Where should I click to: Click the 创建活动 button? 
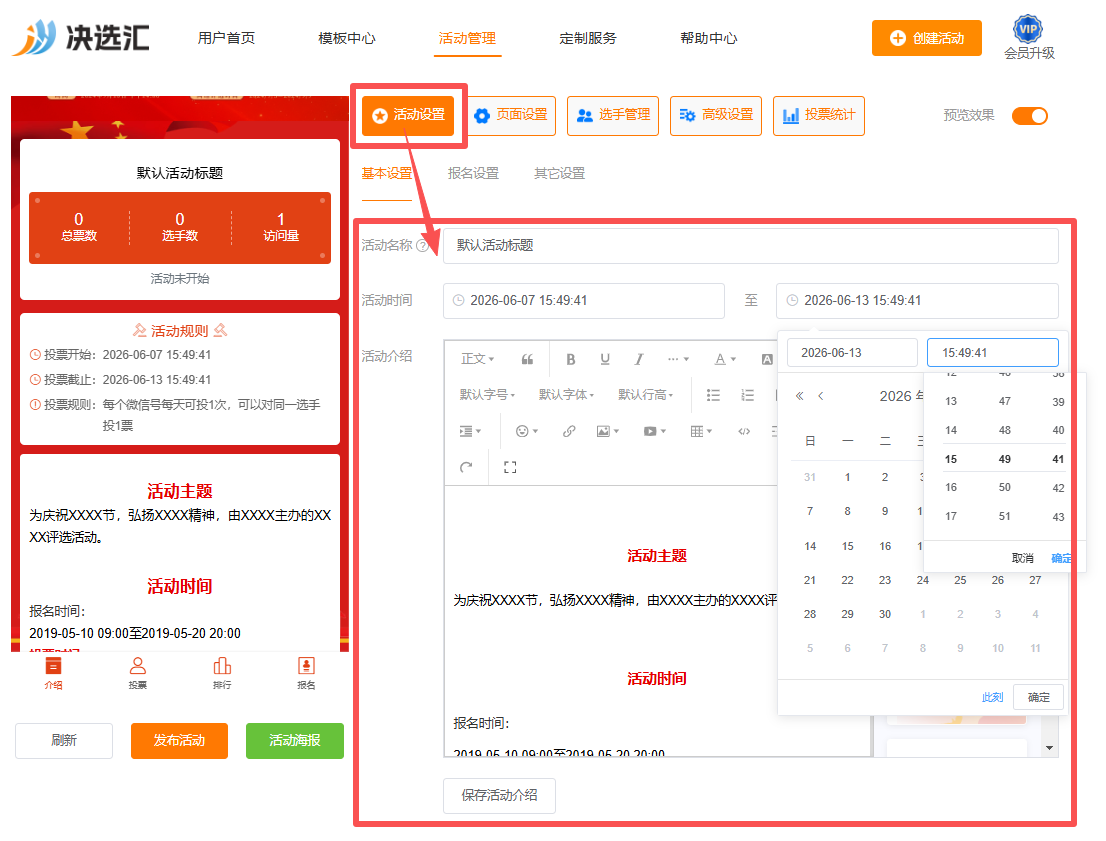927,38
